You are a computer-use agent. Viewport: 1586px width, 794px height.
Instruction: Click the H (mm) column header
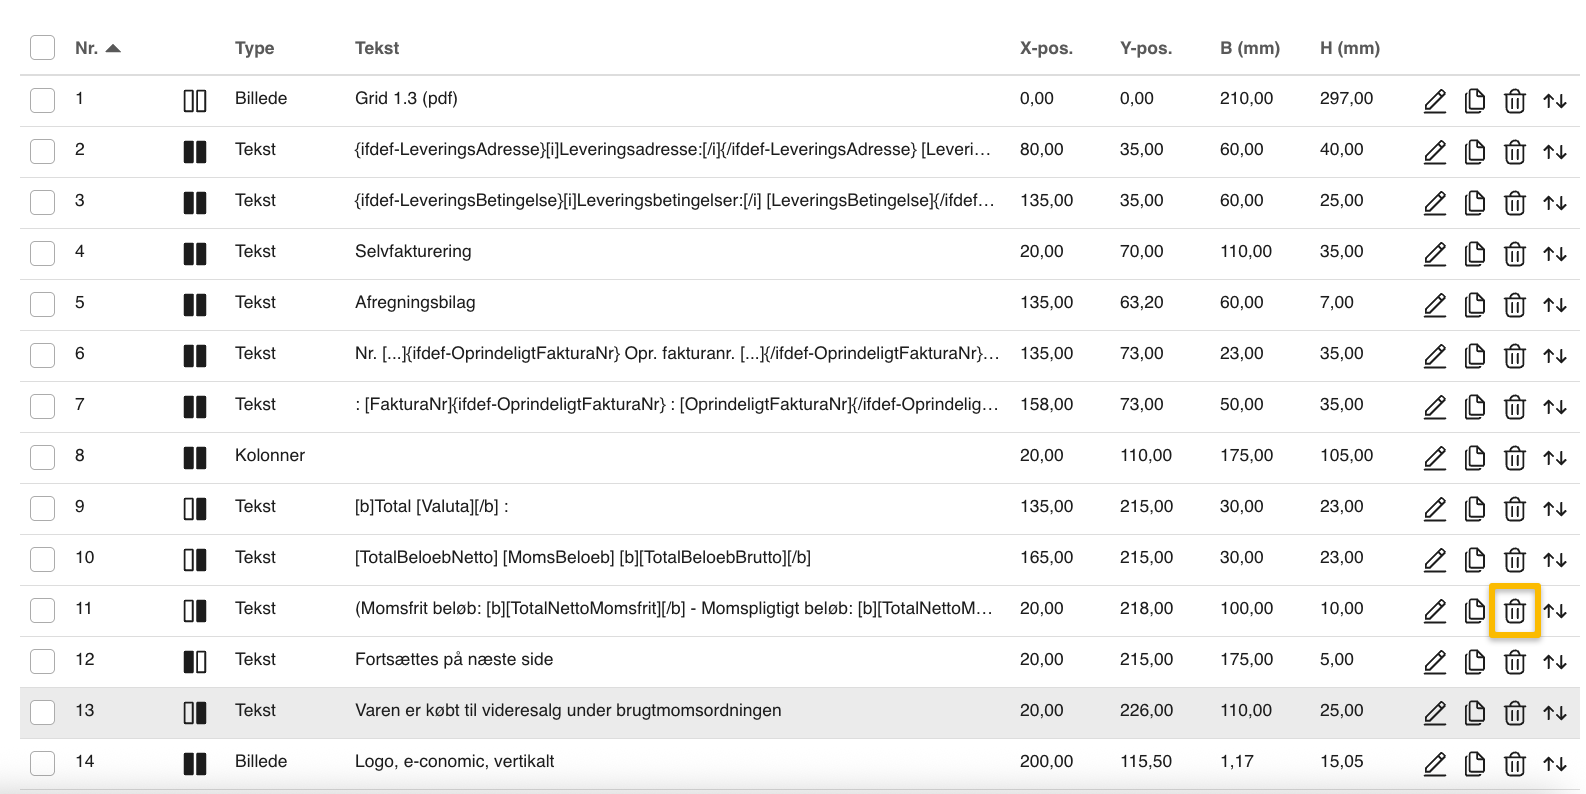point(1349,48)
